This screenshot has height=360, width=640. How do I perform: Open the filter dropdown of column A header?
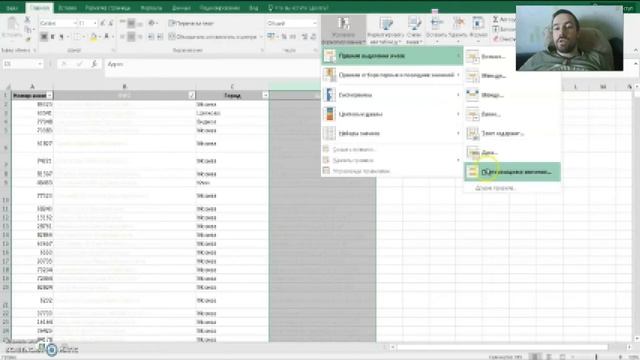tap(49, 95)
